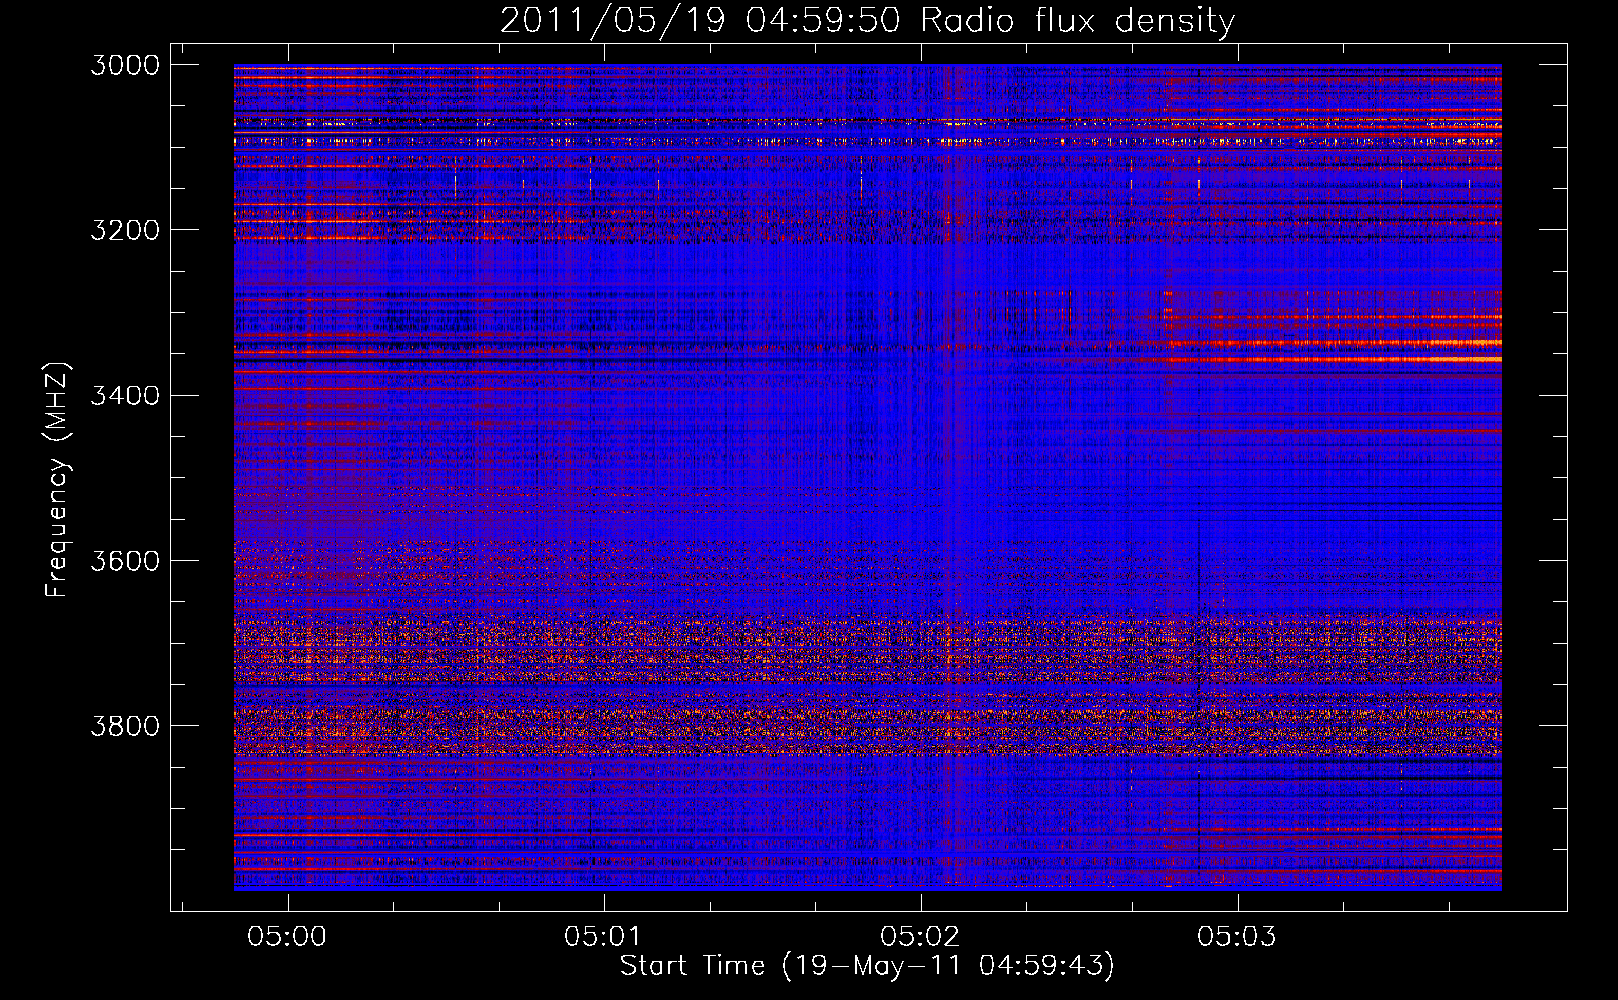Click the 05:01 time tick label
1618x1000 pixels.
(x=604, y=937)
